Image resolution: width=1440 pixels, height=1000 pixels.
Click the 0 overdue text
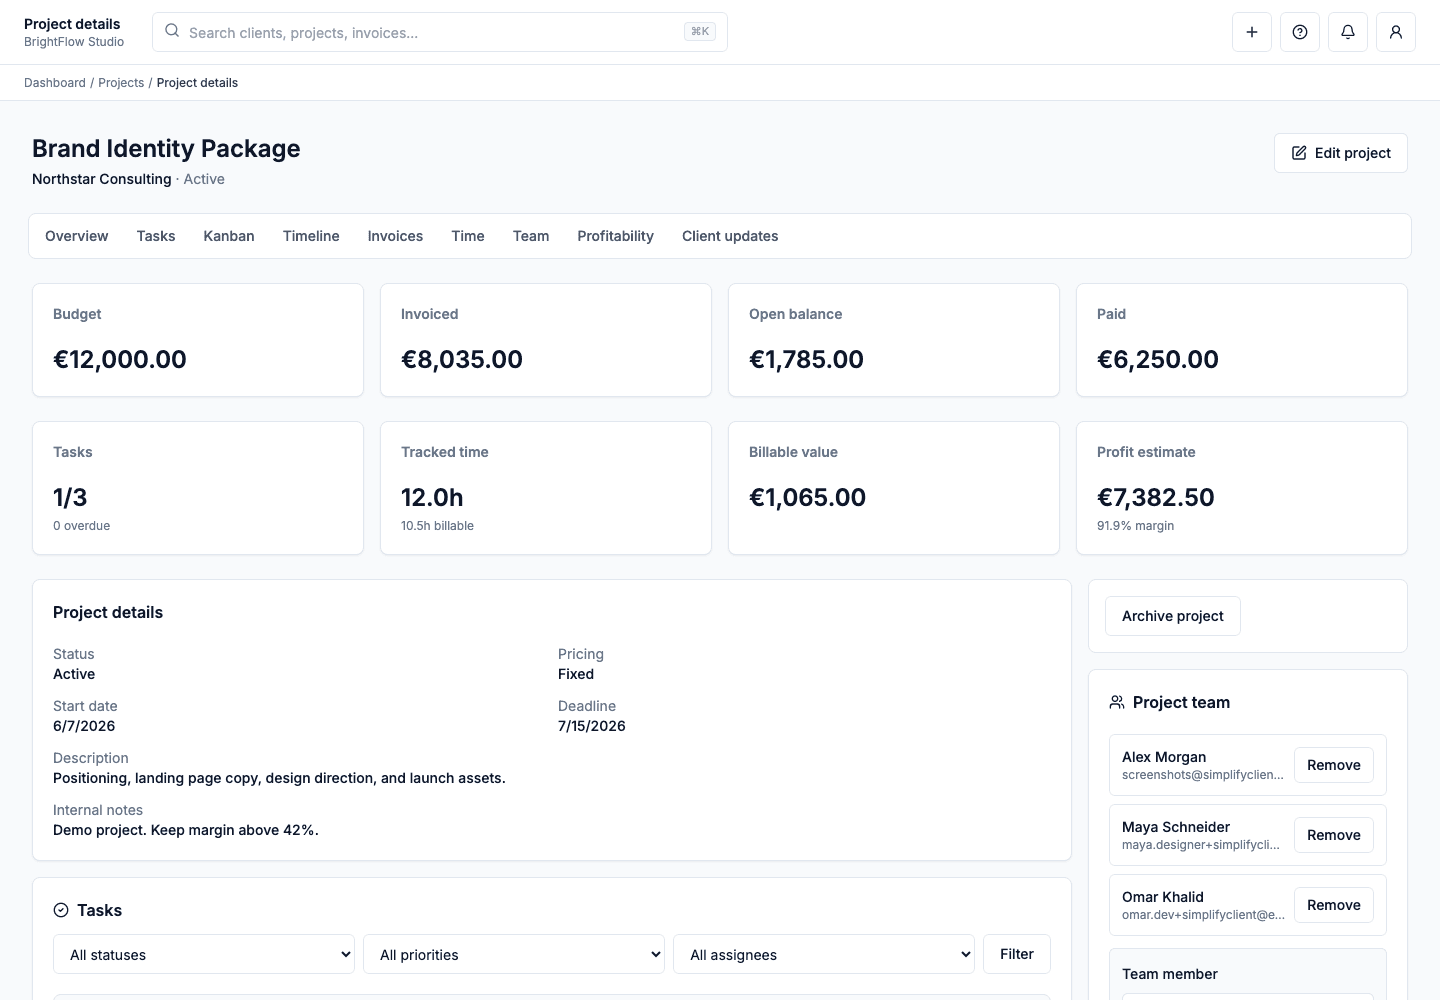pos(82,526)
